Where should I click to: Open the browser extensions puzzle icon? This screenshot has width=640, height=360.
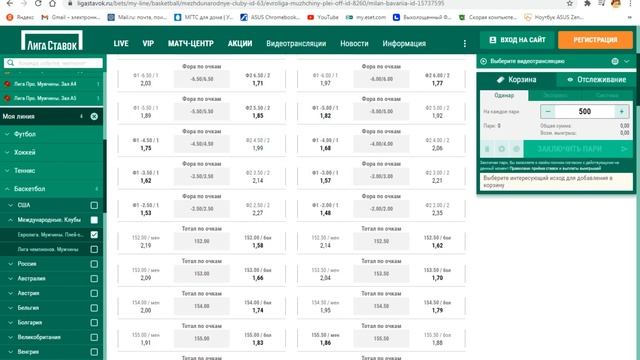pos(587,3)
